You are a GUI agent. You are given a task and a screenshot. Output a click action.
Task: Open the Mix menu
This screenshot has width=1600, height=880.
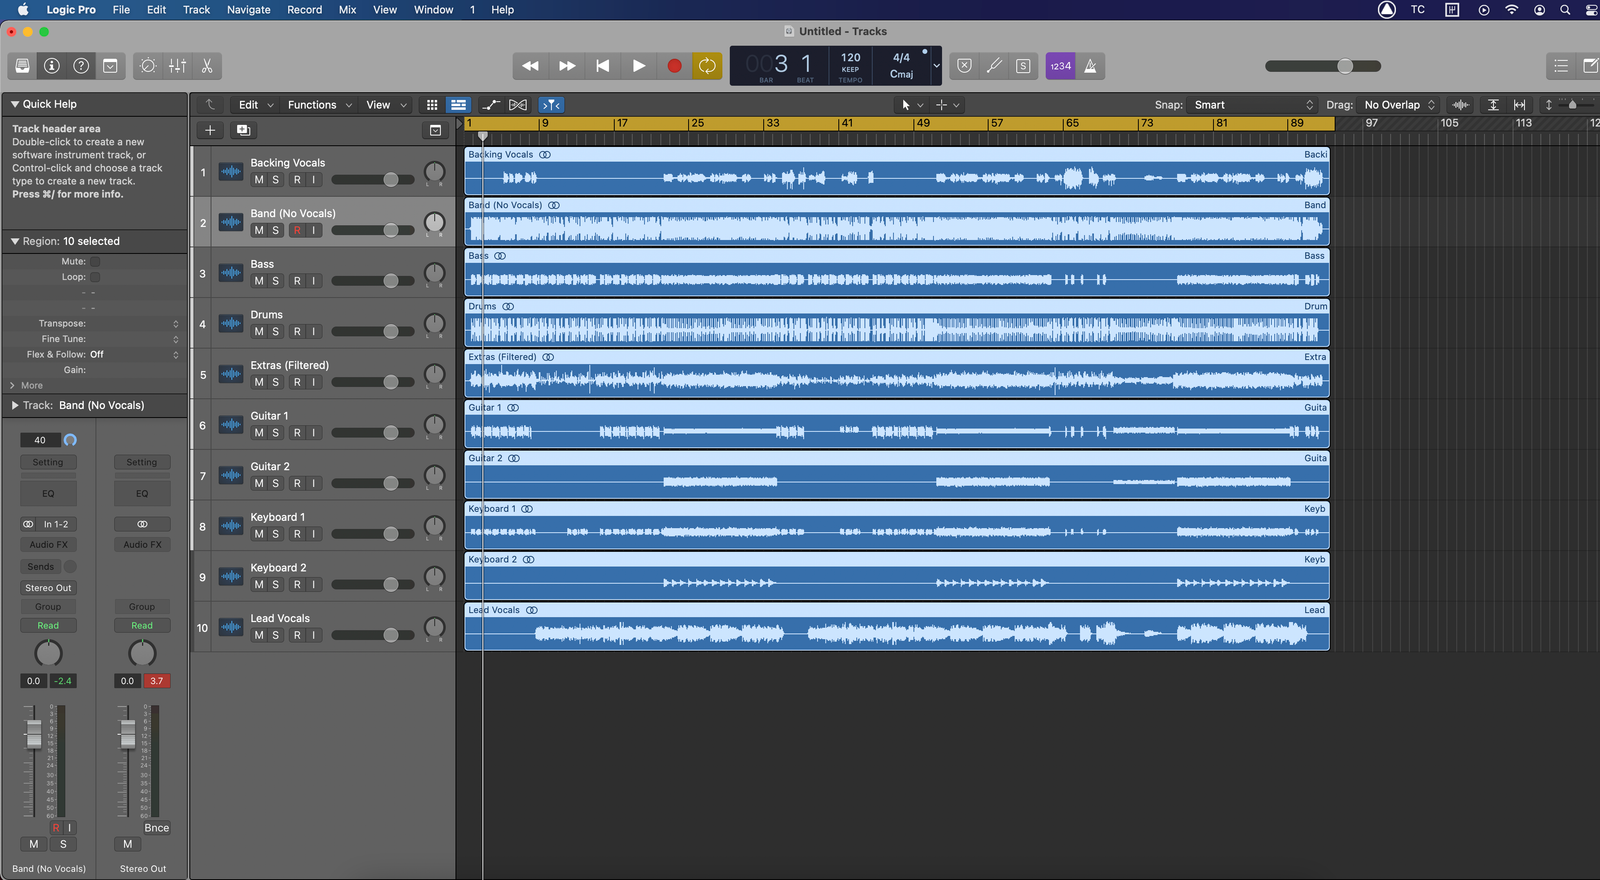[348, 10]
